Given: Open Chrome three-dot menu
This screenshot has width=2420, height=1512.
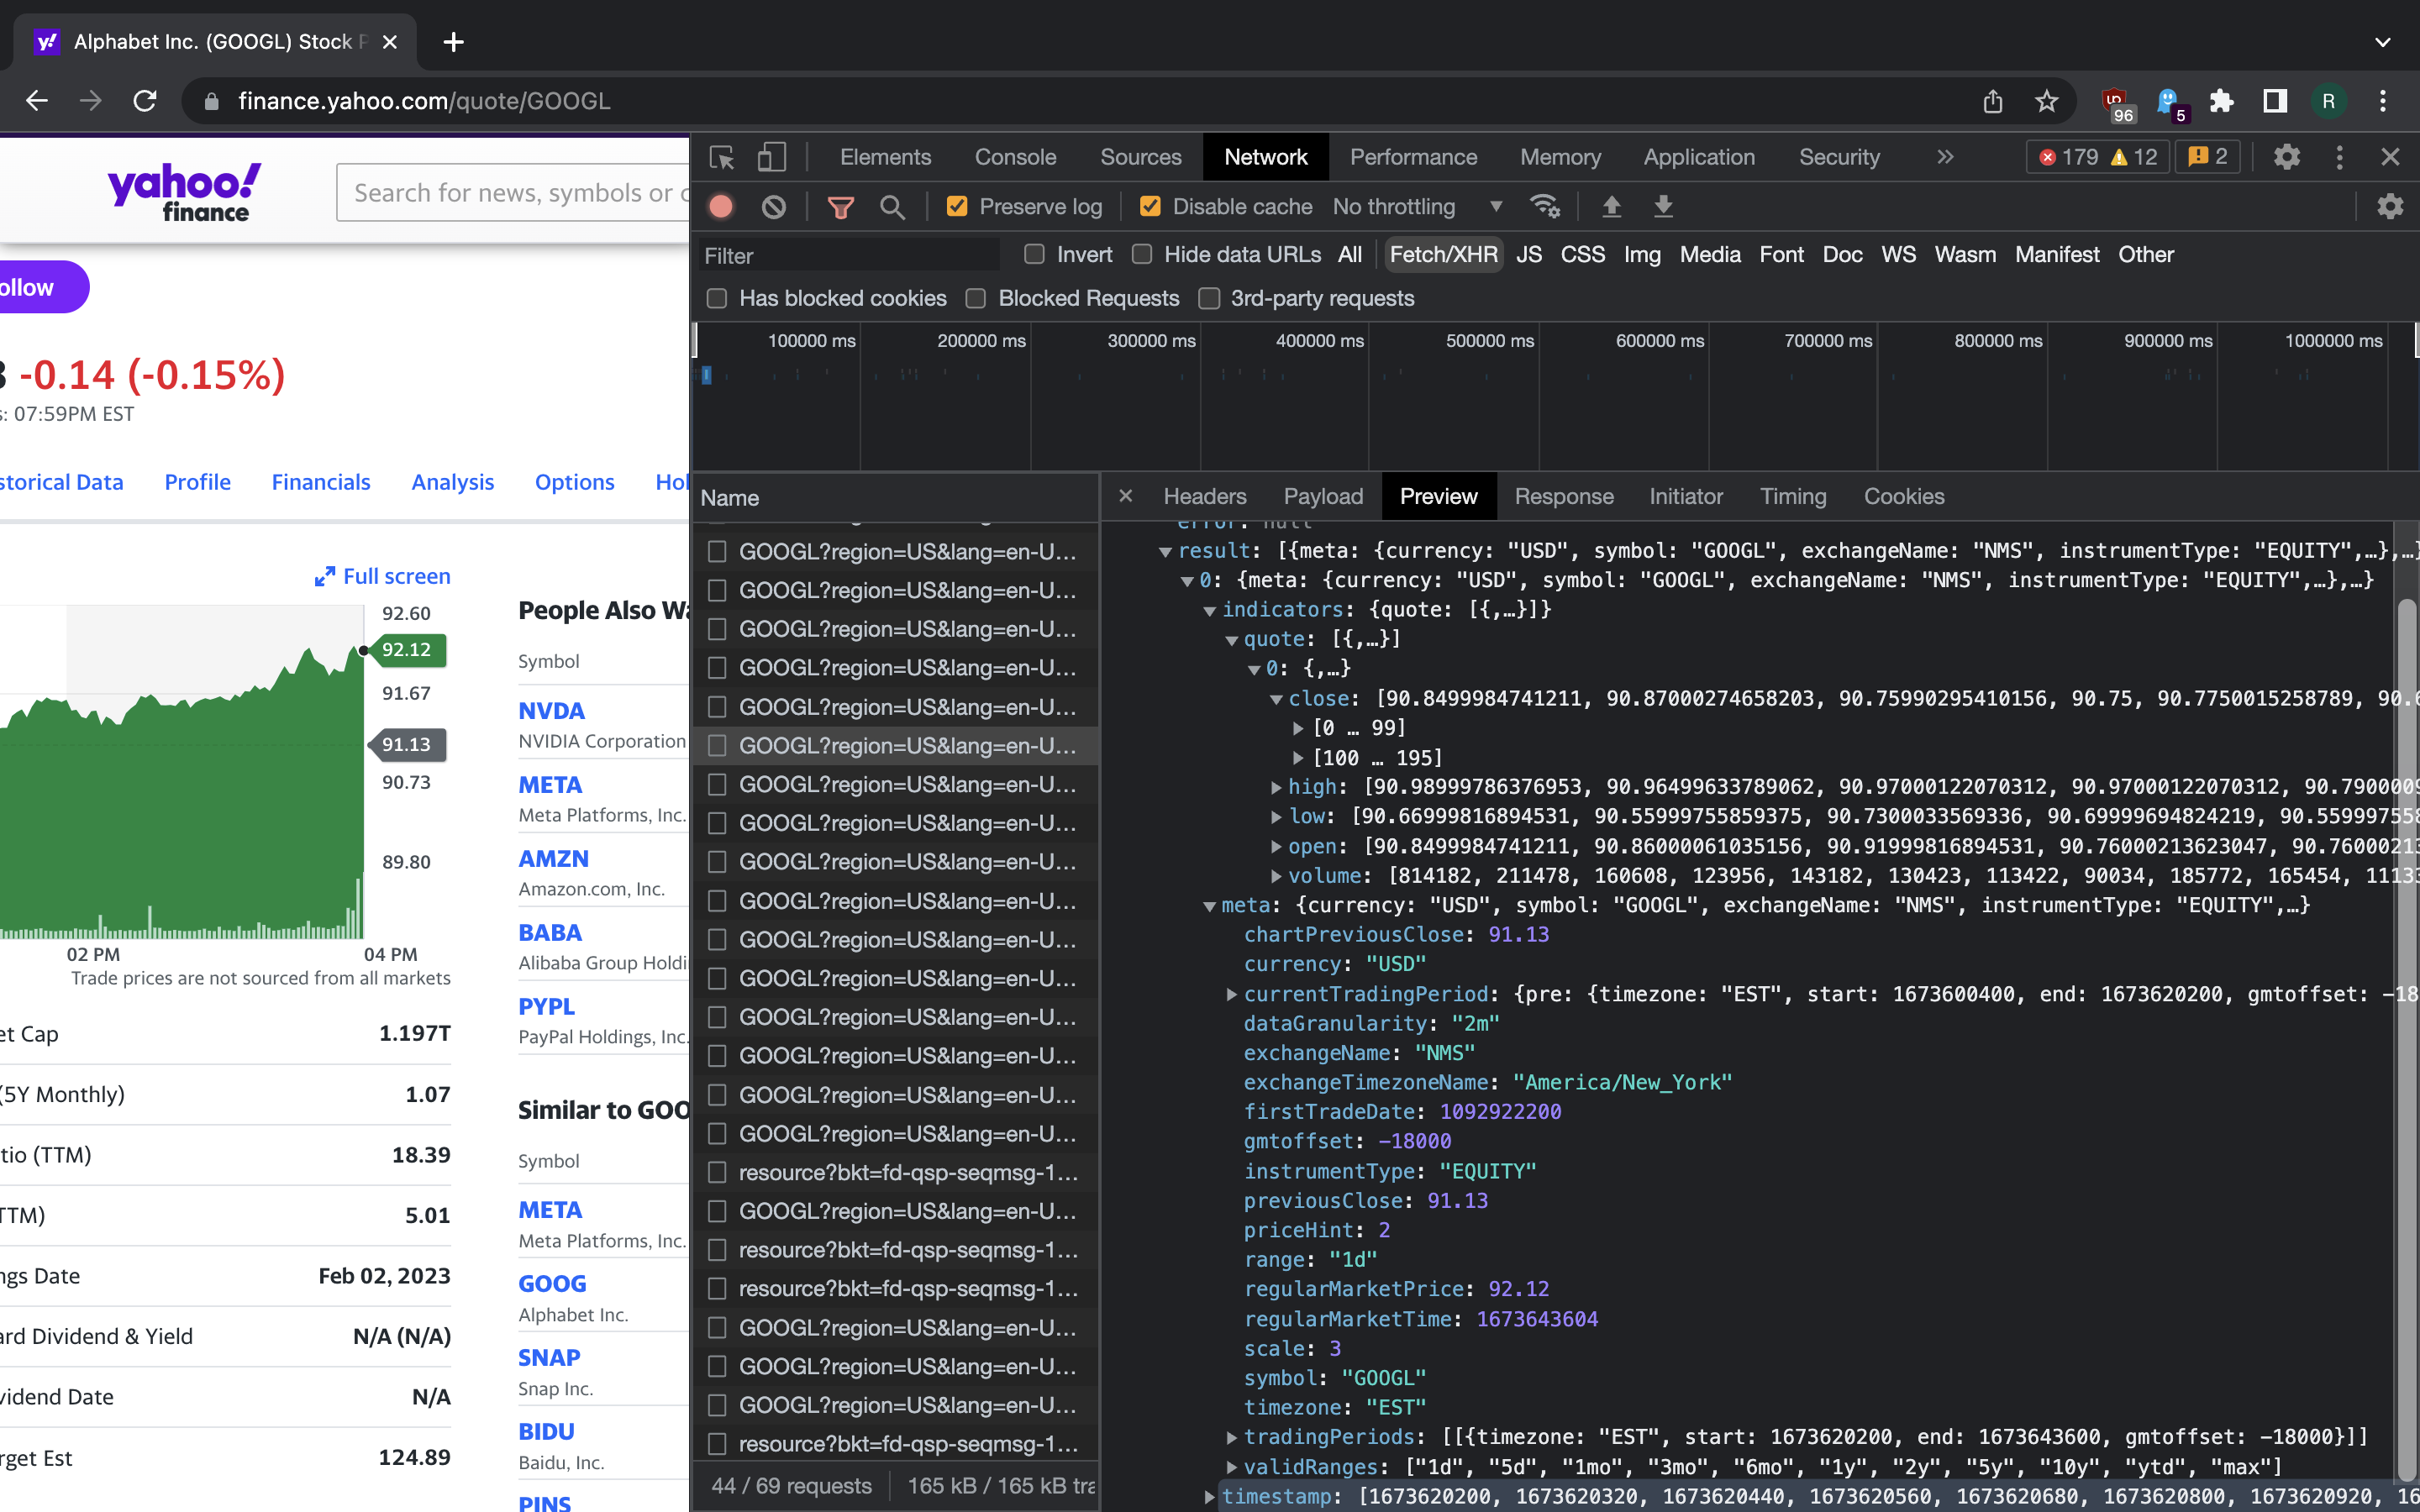Looking at the screenshot, I should coord(2383,101).
